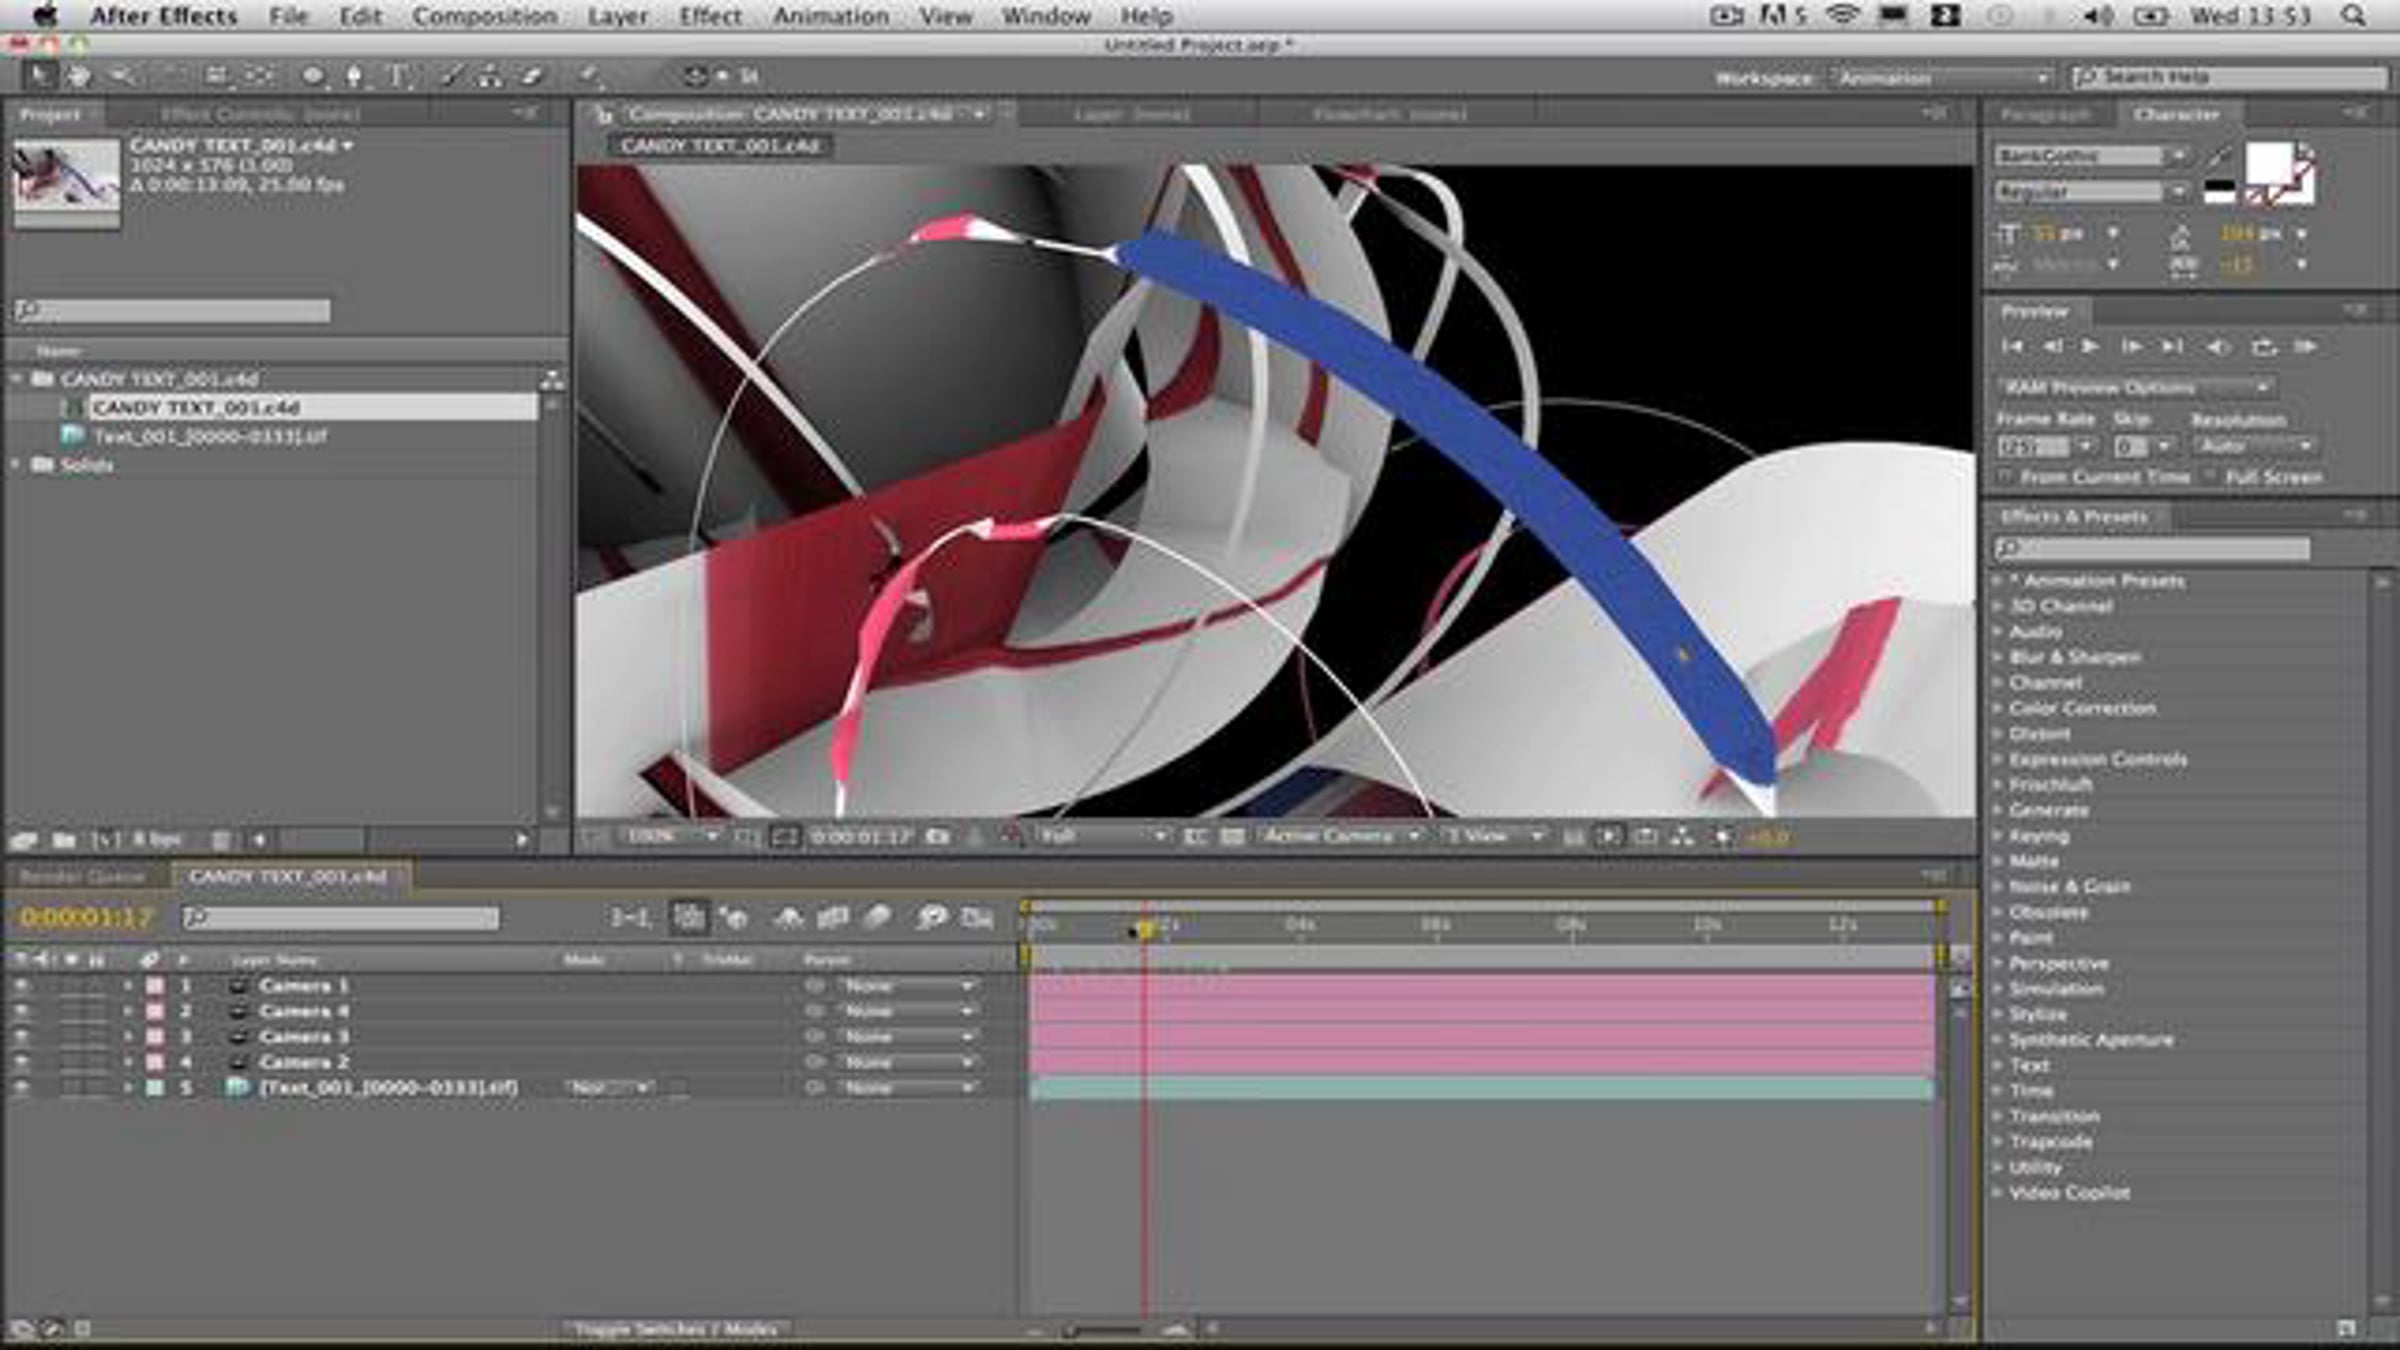Hide the Camera 4 layer
The image size is (2400, 1350).
[x=21, y=1011]
